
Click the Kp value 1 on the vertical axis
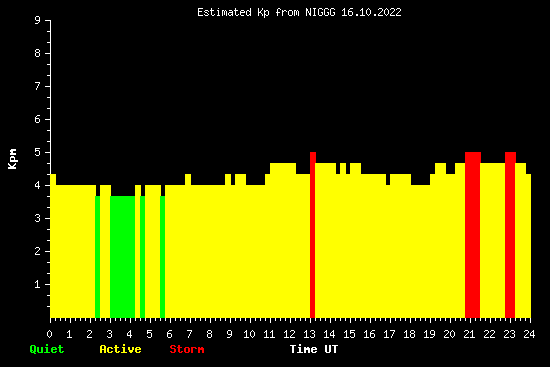[x=37, y=284]
